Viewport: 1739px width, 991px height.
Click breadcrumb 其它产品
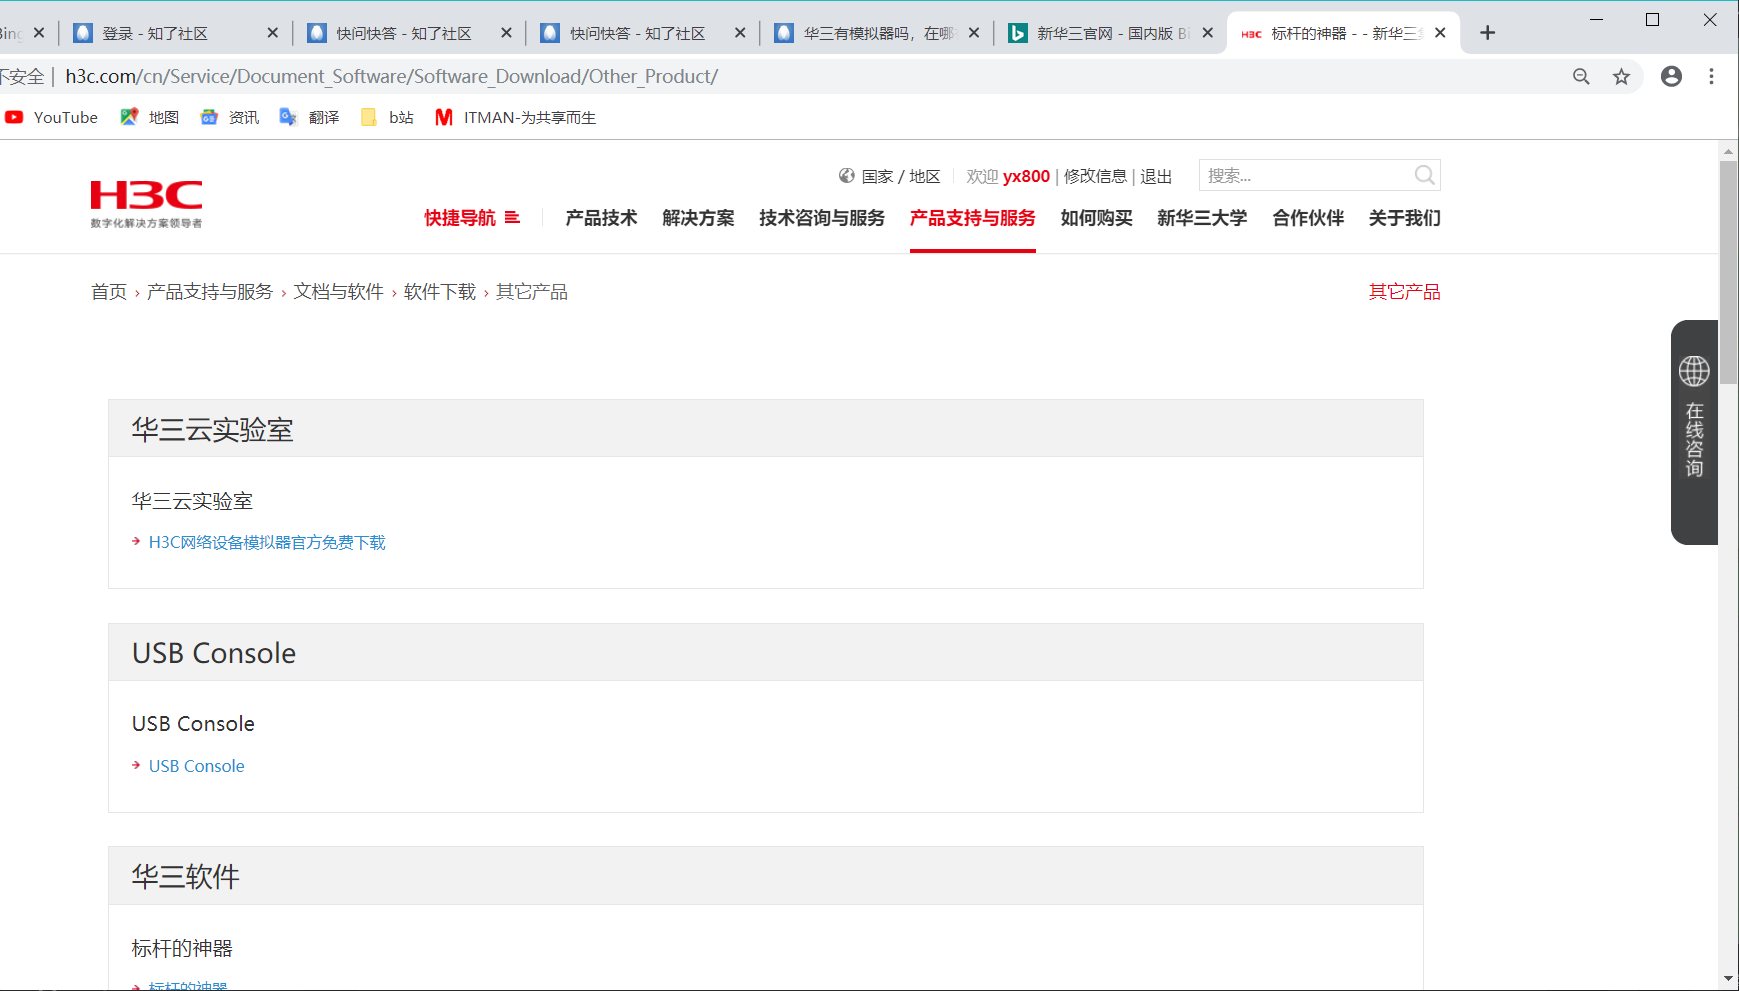[532, 292]
